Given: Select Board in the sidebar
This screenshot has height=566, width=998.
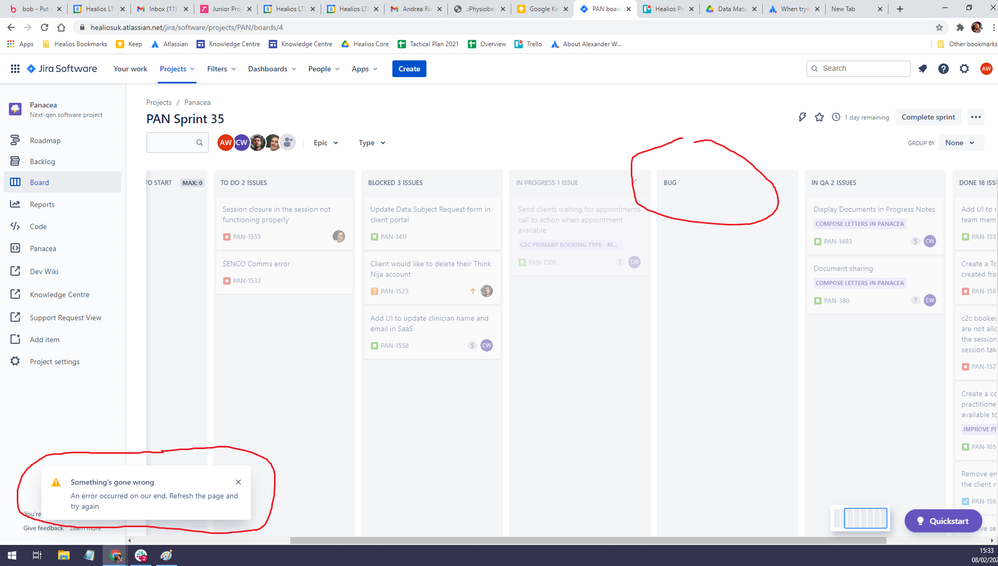Looking at the screenshot, I should tap(62, 182).
